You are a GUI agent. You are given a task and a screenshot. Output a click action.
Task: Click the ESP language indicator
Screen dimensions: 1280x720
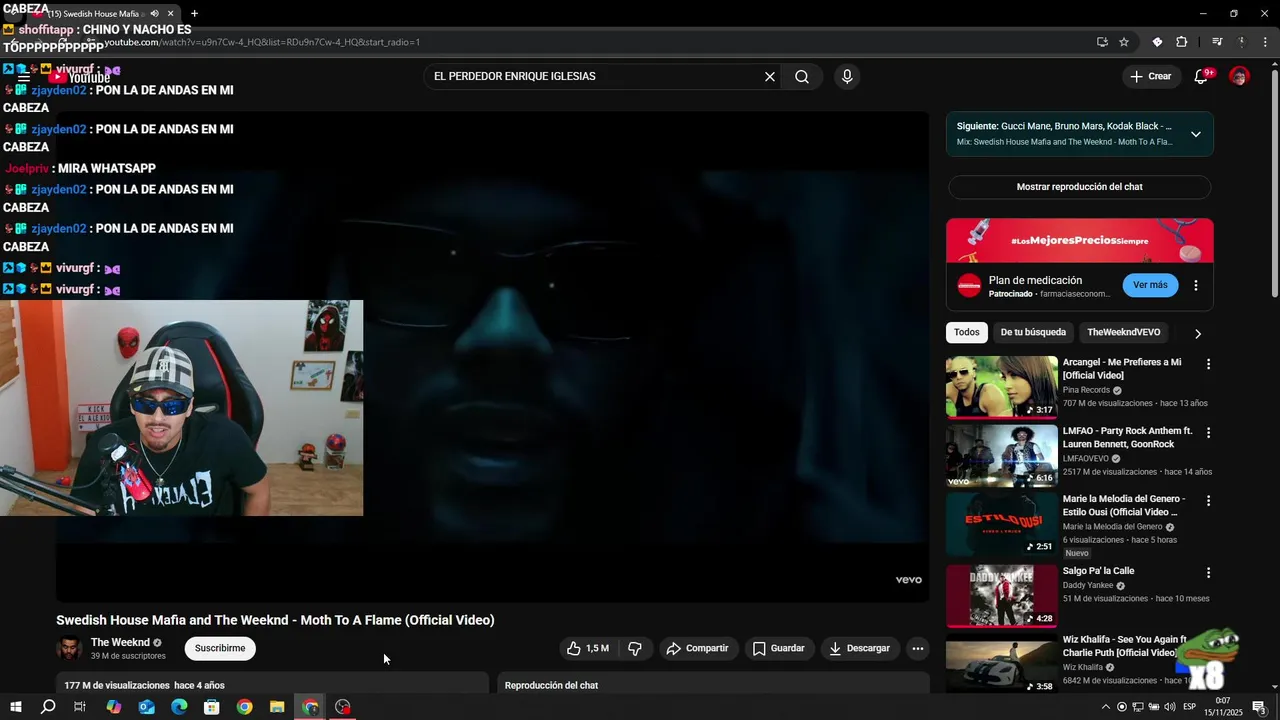[1190, 707]
